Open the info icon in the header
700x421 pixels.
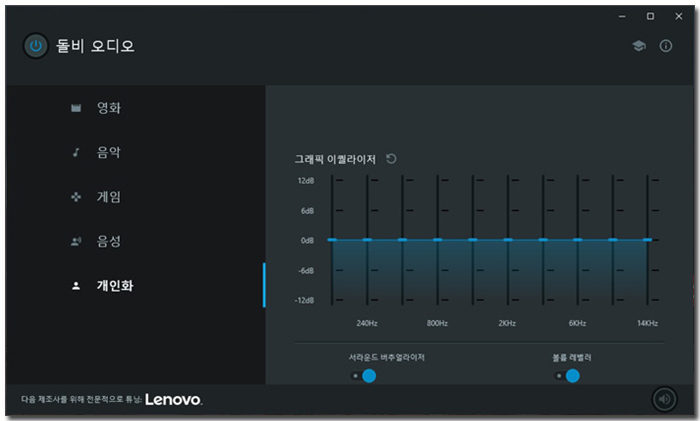pyautogui.click(x=666, y=47)
